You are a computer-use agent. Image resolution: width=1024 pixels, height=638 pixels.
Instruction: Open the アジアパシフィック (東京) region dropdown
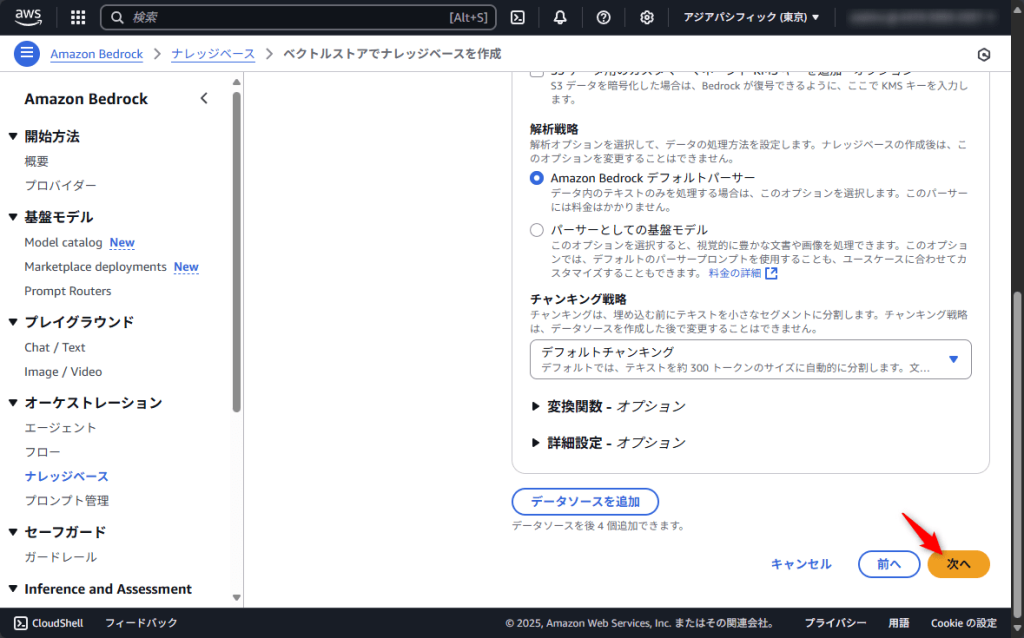[750, 18]
